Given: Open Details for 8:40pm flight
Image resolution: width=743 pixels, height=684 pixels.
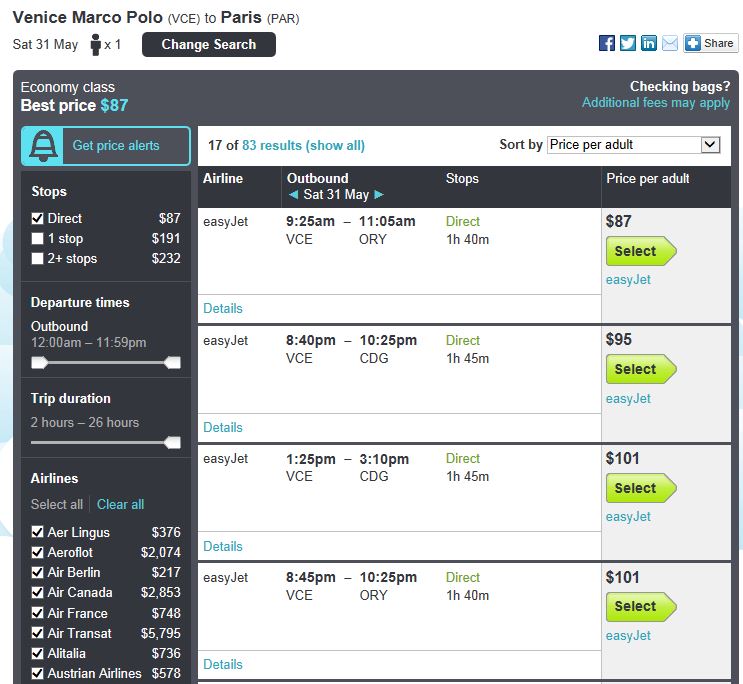Looking at the screenshot, I should click(x=223, y=428).
